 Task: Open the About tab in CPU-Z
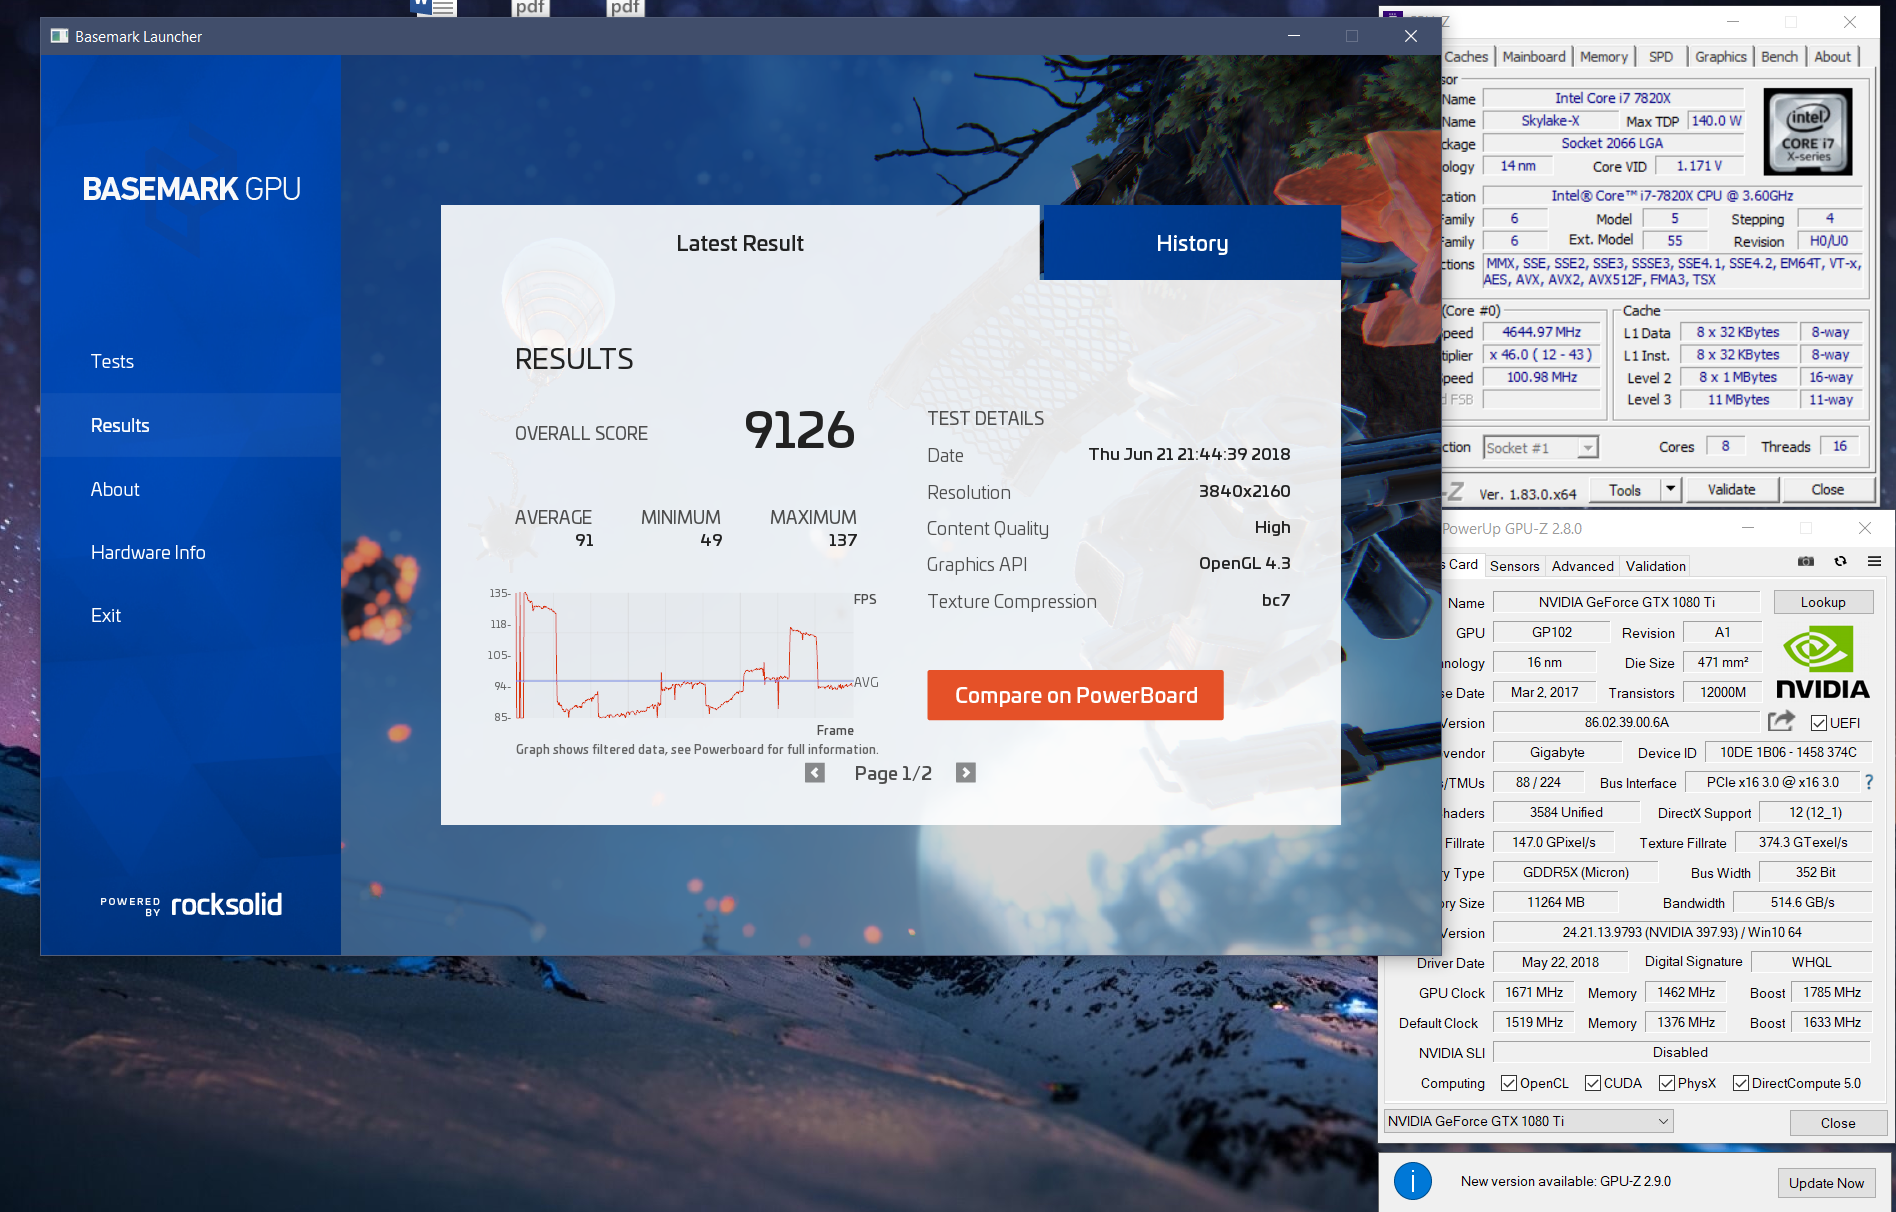click(1832, 57)
